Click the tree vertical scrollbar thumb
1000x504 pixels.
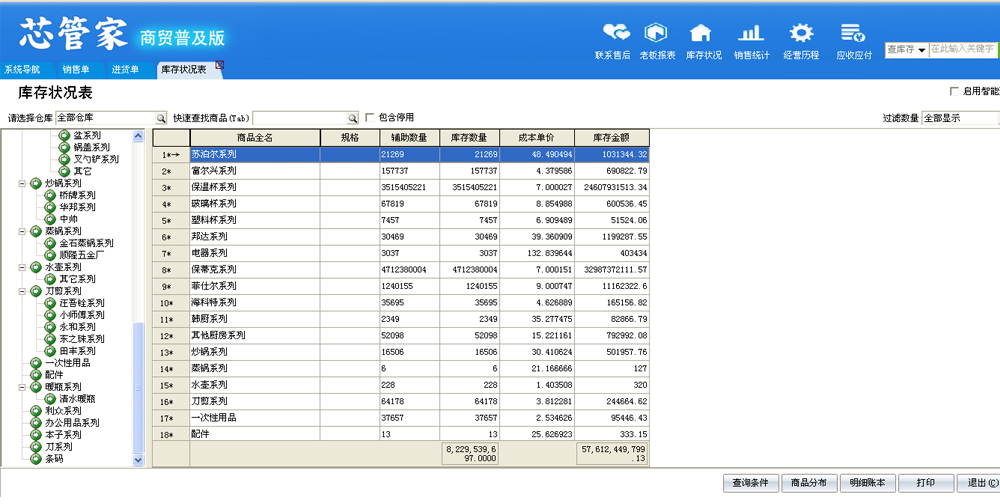pyautogui.click(x=138, y=387)
